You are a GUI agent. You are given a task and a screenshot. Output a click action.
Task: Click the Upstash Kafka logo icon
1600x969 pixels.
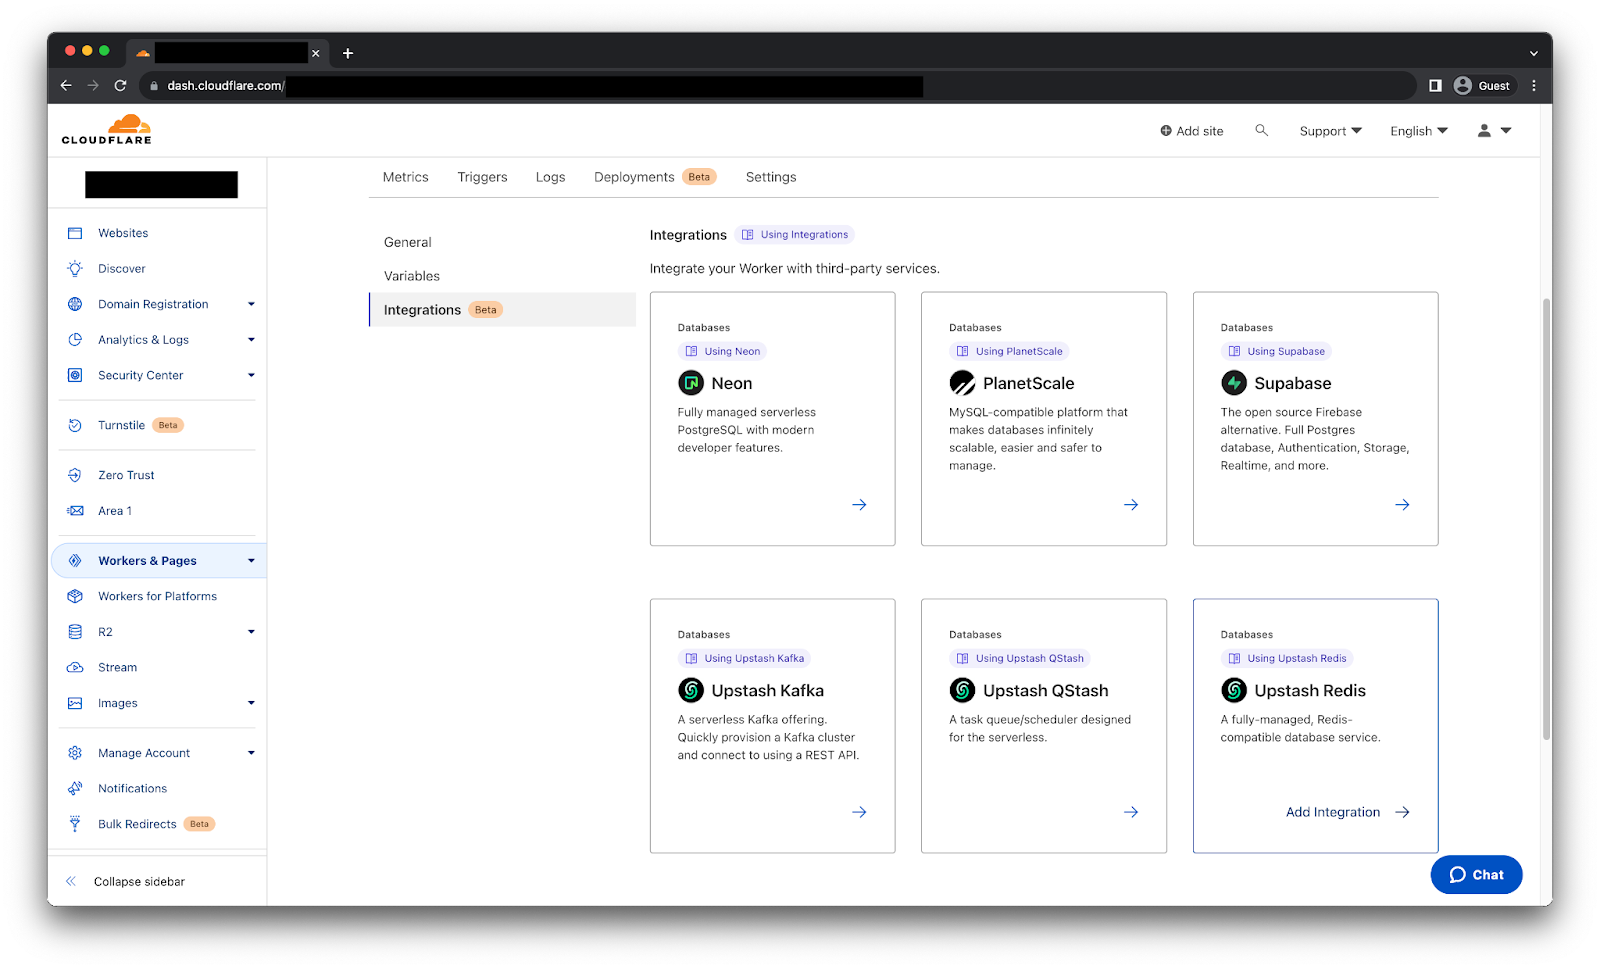[691, 690]
